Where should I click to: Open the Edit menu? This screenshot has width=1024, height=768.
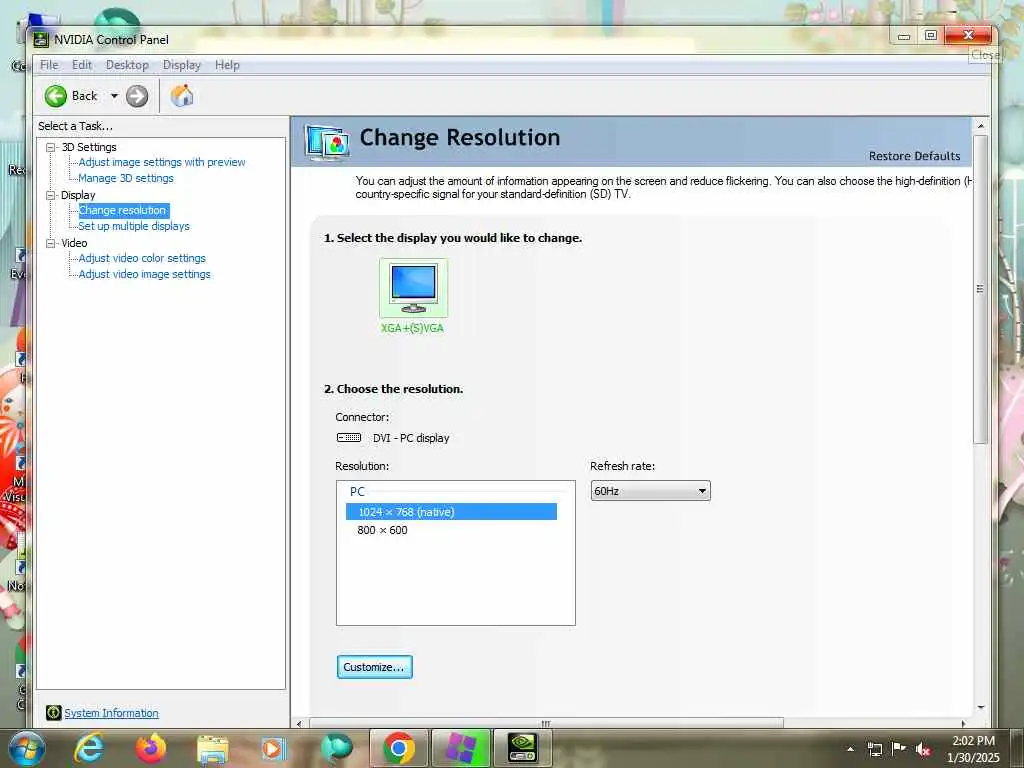click(82, 65)
